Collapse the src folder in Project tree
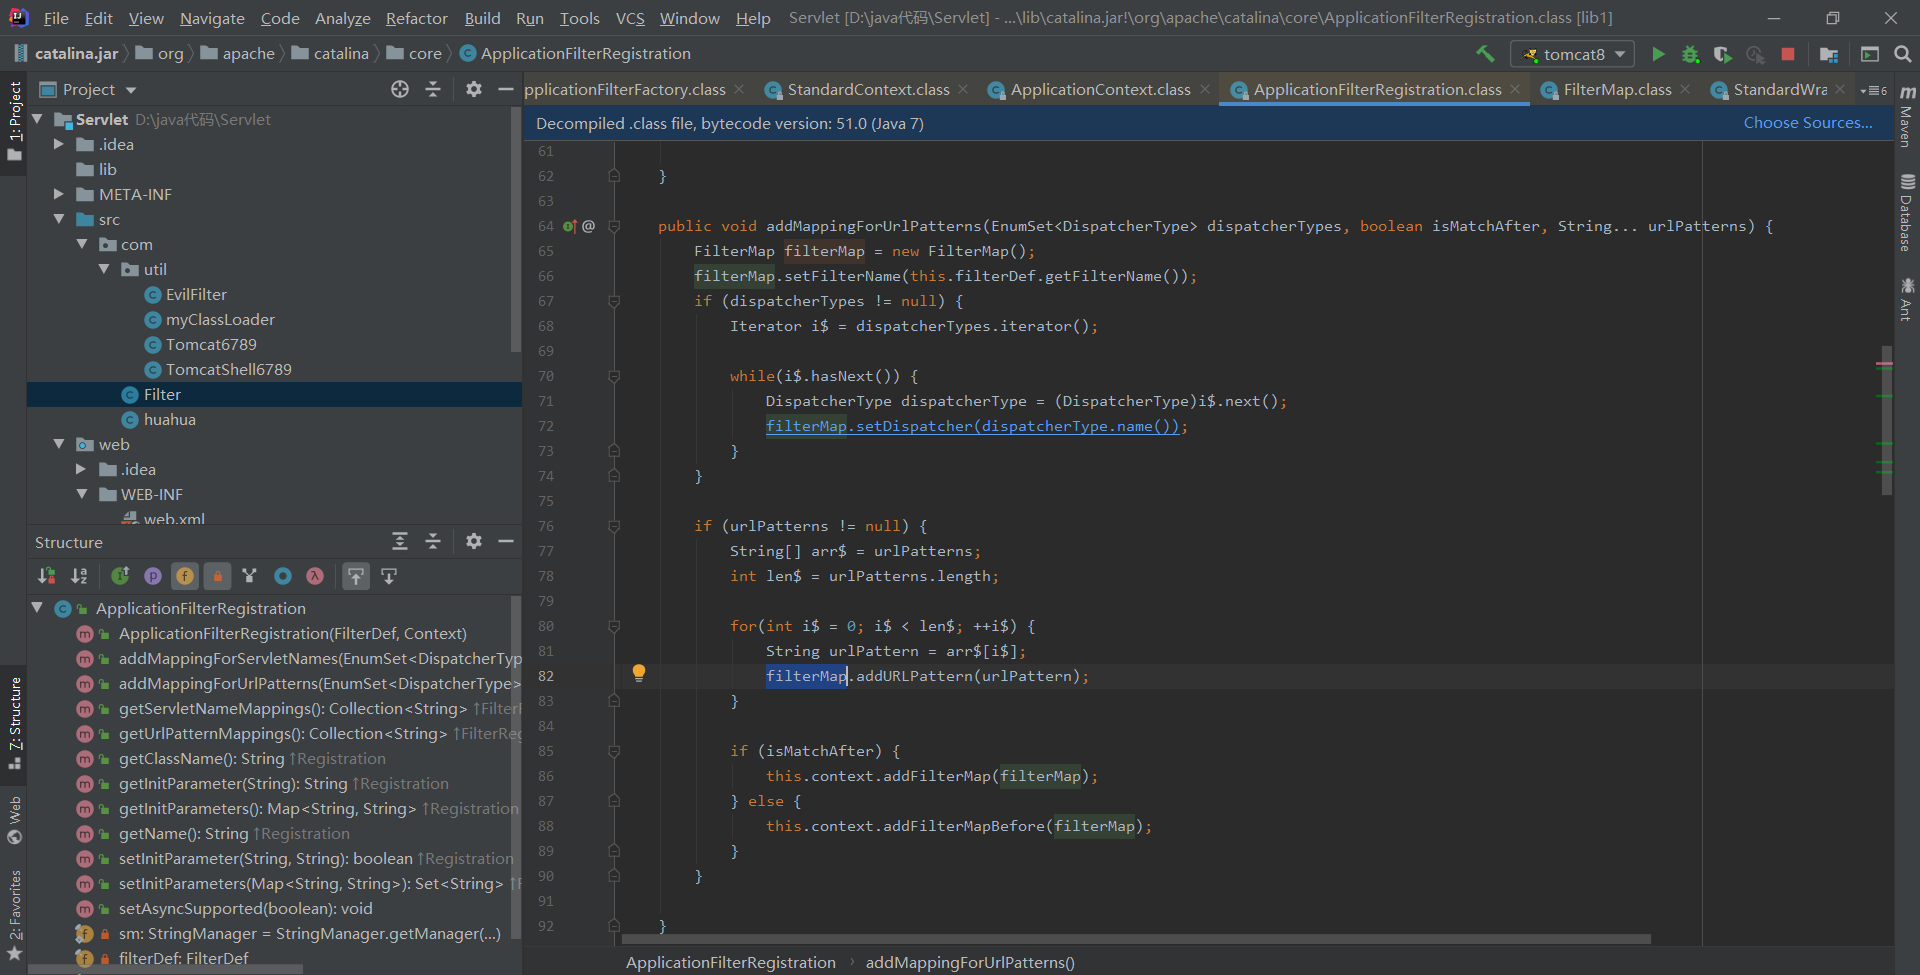The height and width of the screenshot is (975, 1920). coord(59,219)
